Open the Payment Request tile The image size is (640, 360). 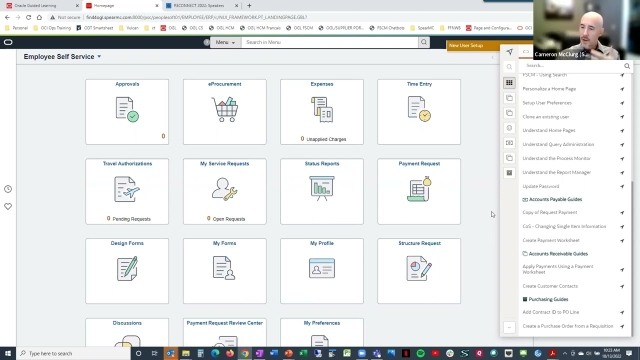(419, 191)
